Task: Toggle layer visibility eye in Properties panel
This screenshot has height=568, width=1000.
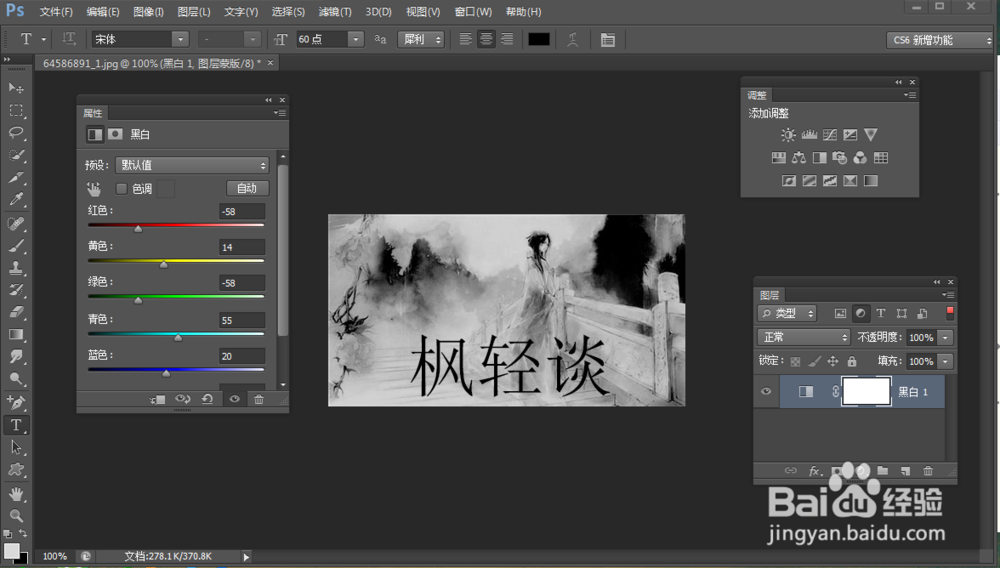Action: (234, 399)
